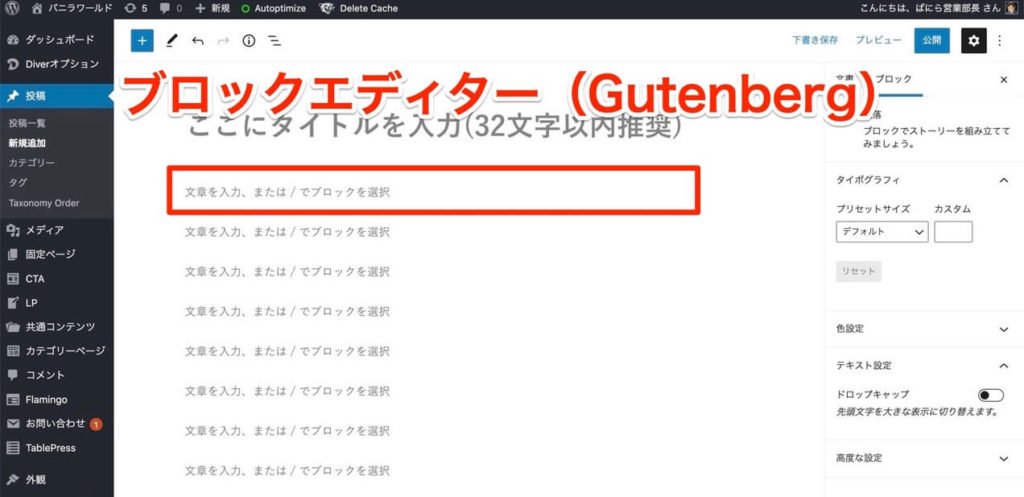
Task: Open the three-dot options menu
Action: pyautogui.click(x=999, y=40)
